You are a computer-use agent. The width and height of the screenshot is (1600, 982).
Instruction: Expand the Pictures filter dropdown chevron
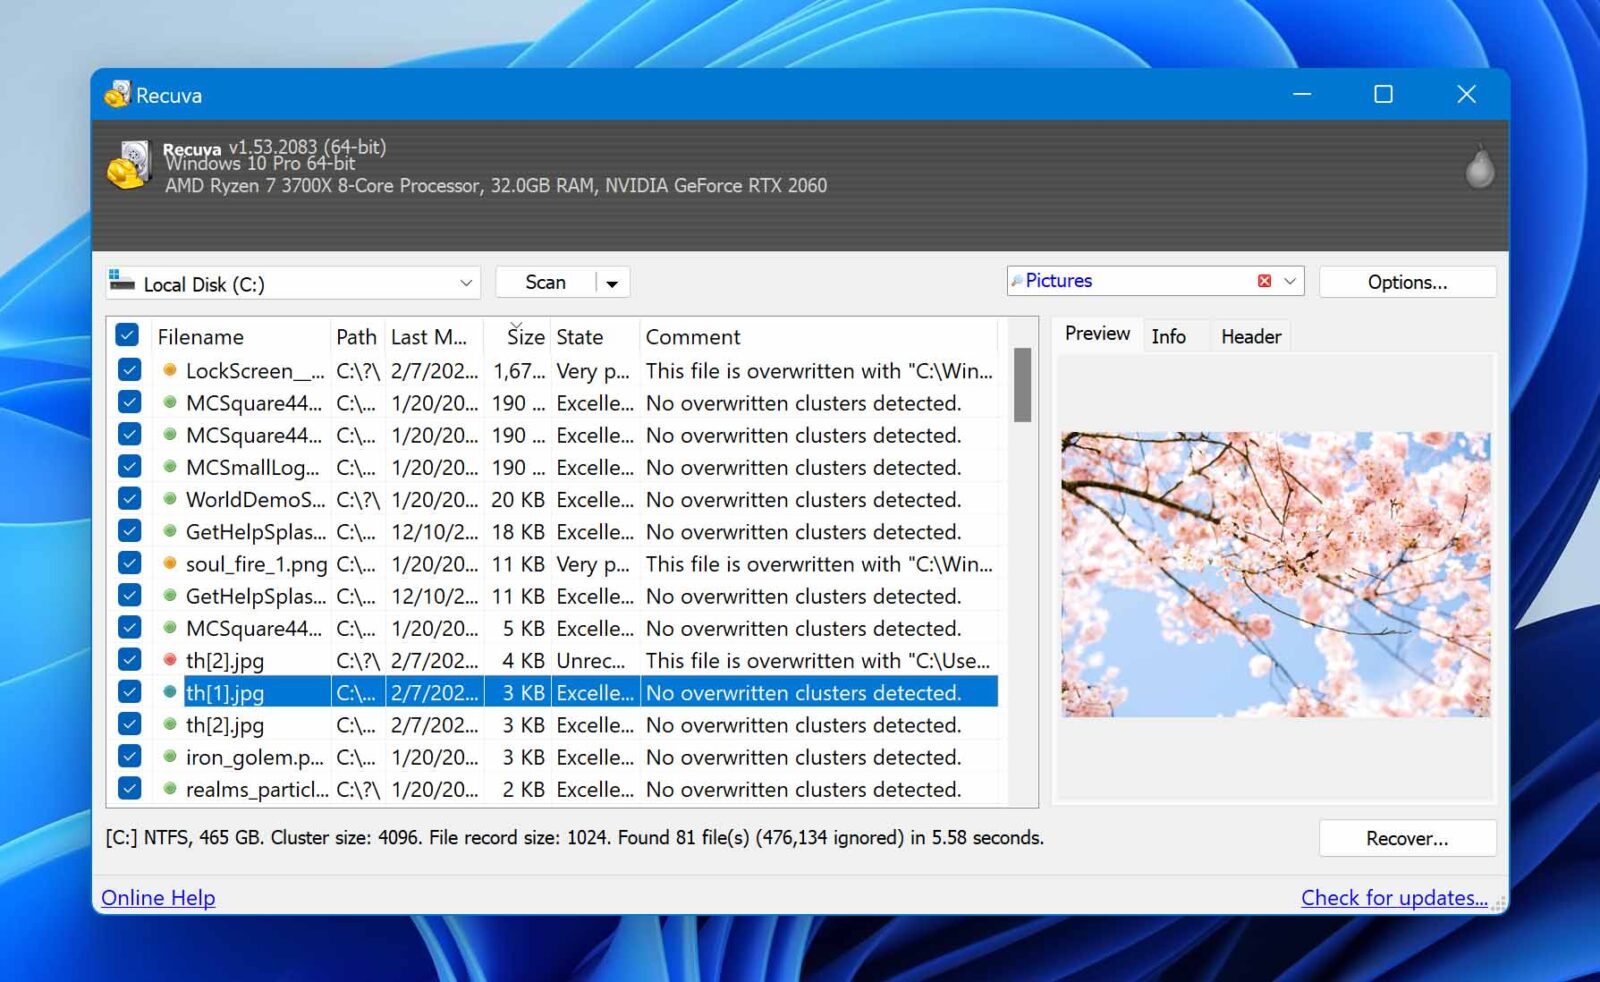pos(1291,281)
